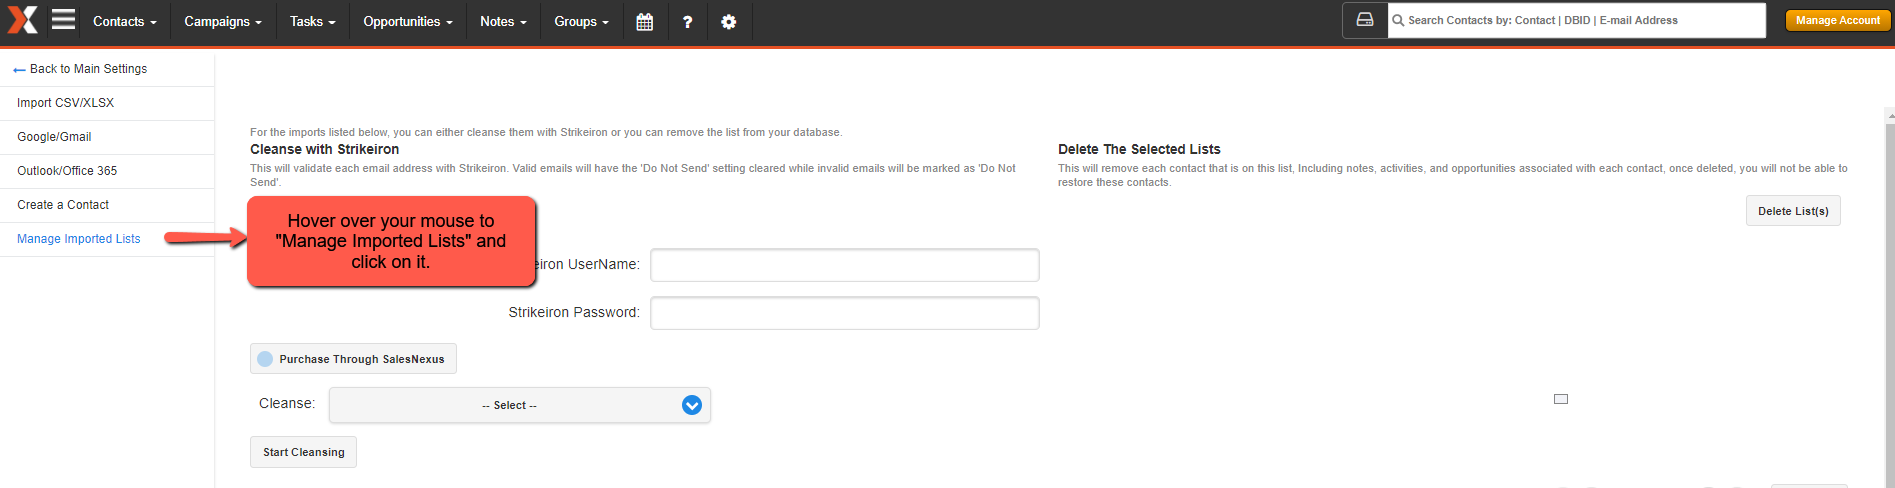
Task: Open the Opportunities menu
Action: click(408, 21)
